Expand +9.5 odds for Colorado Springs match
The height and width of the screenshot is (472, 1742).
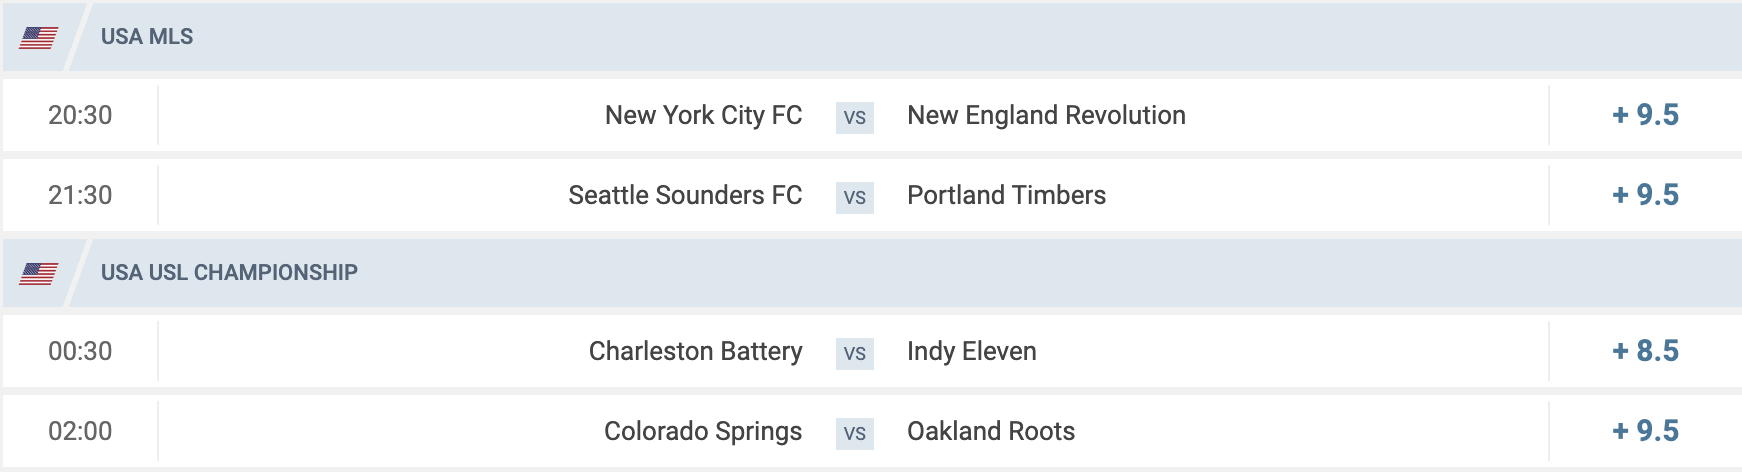[1645, 431]
